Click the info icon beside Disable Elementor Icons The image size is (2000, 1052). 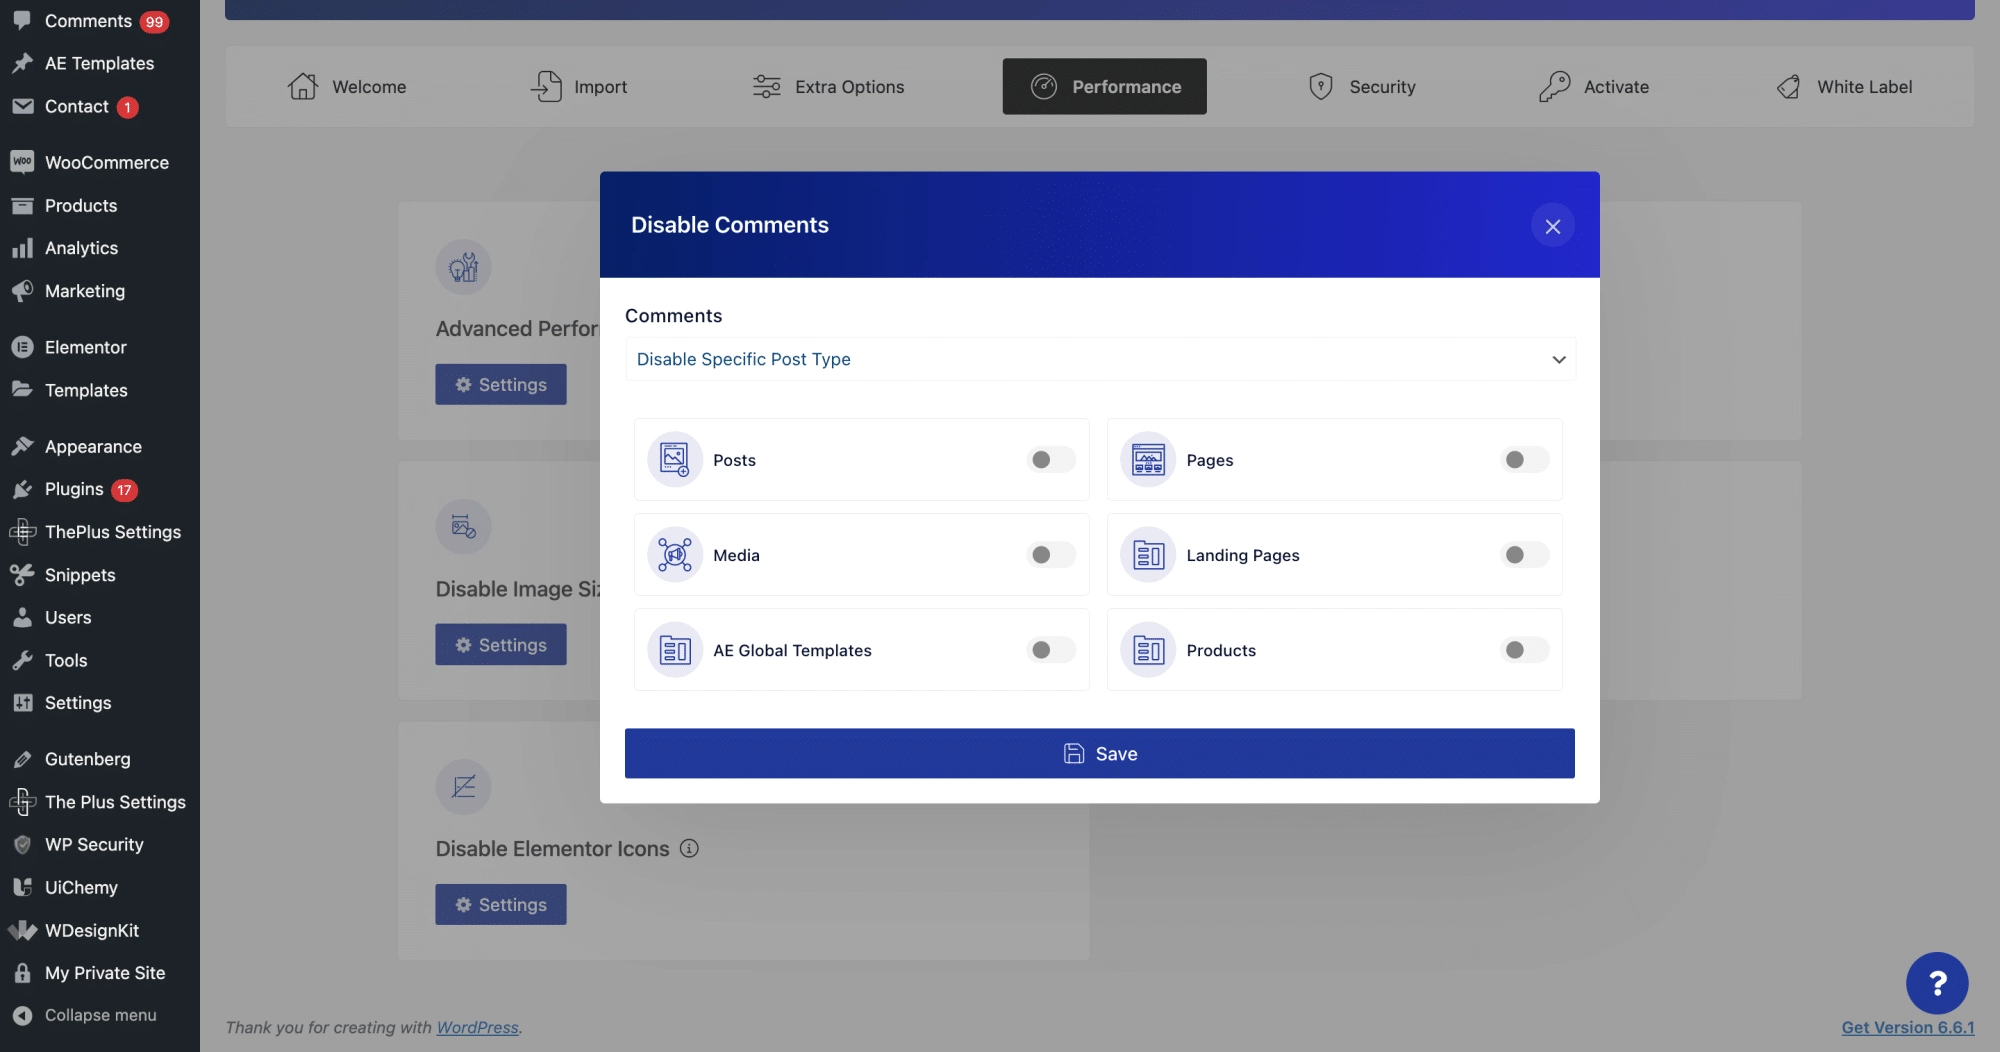click(689, 849)
